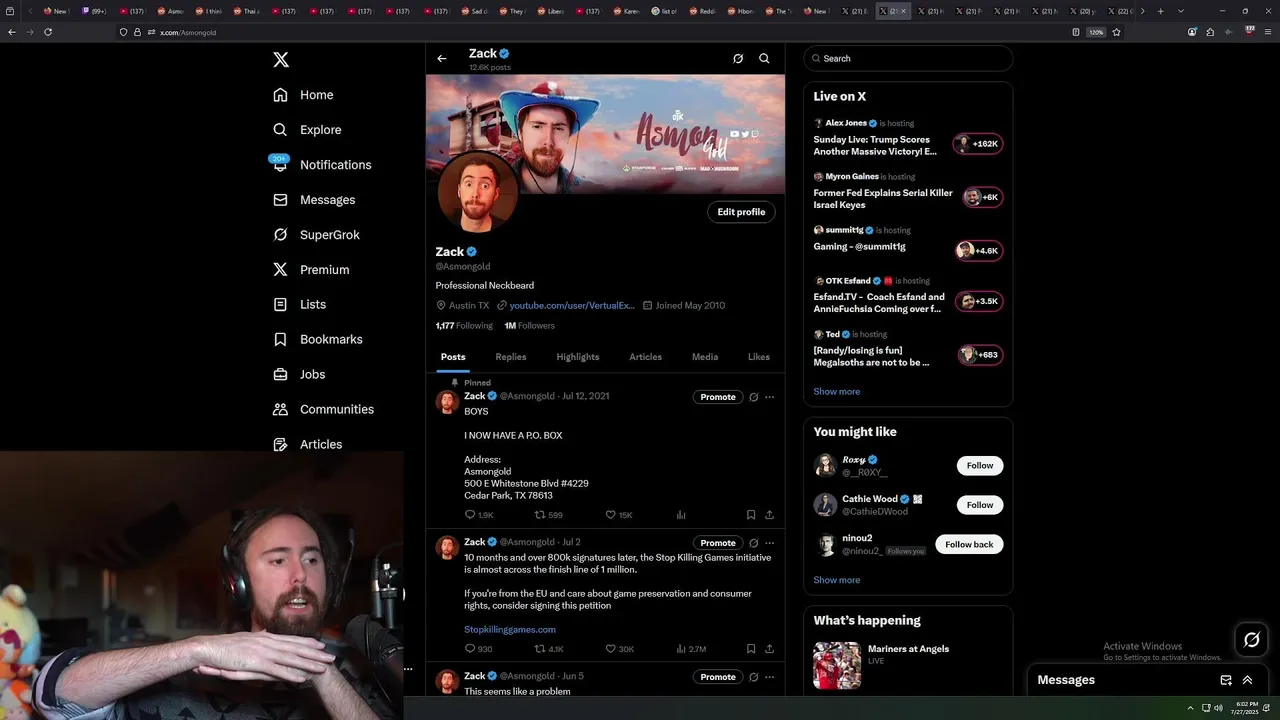Viewport: 1280px width, 720px height.
Task: Open the Zack profile avatar picture
Action: (477, 193)
